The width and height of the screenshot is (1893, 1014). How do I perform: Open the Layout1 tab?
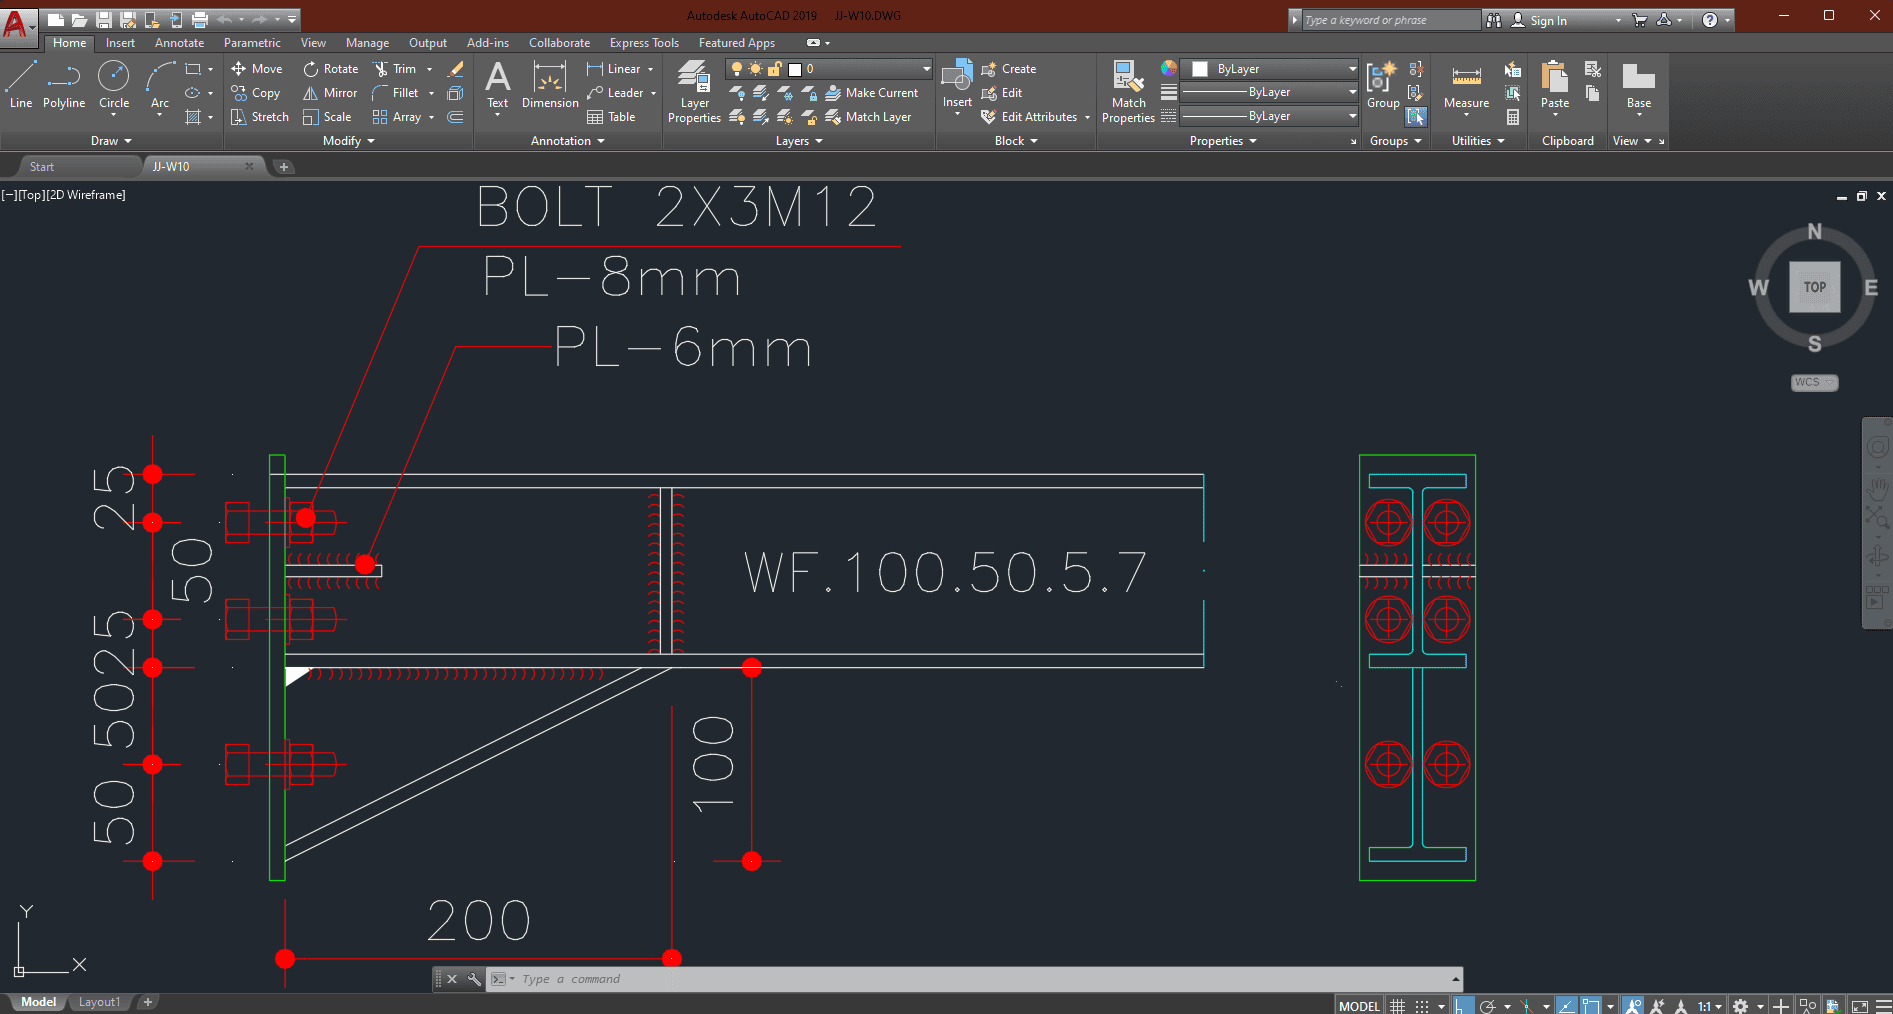coord(99,1002)
